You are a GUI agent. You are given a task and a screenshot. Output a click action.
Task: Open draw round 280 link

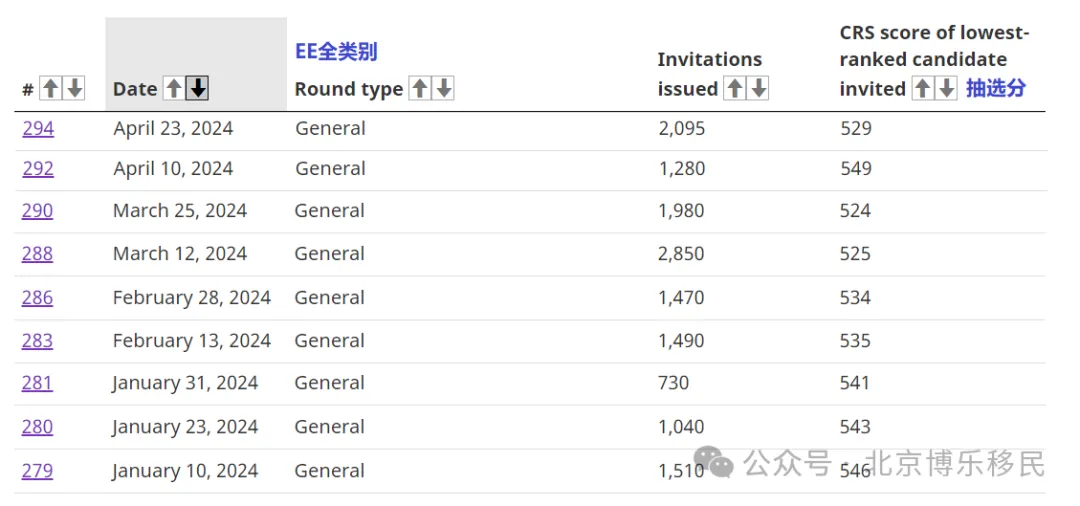click(x=37, y=428)
